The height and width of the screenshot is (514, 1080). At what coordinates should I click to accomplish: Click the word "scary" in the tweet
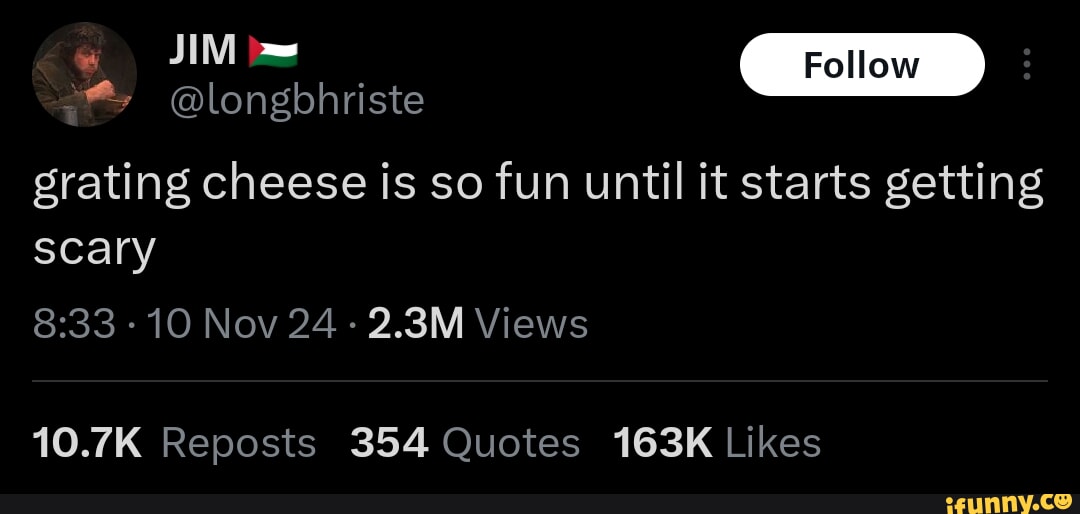point(95,250)
